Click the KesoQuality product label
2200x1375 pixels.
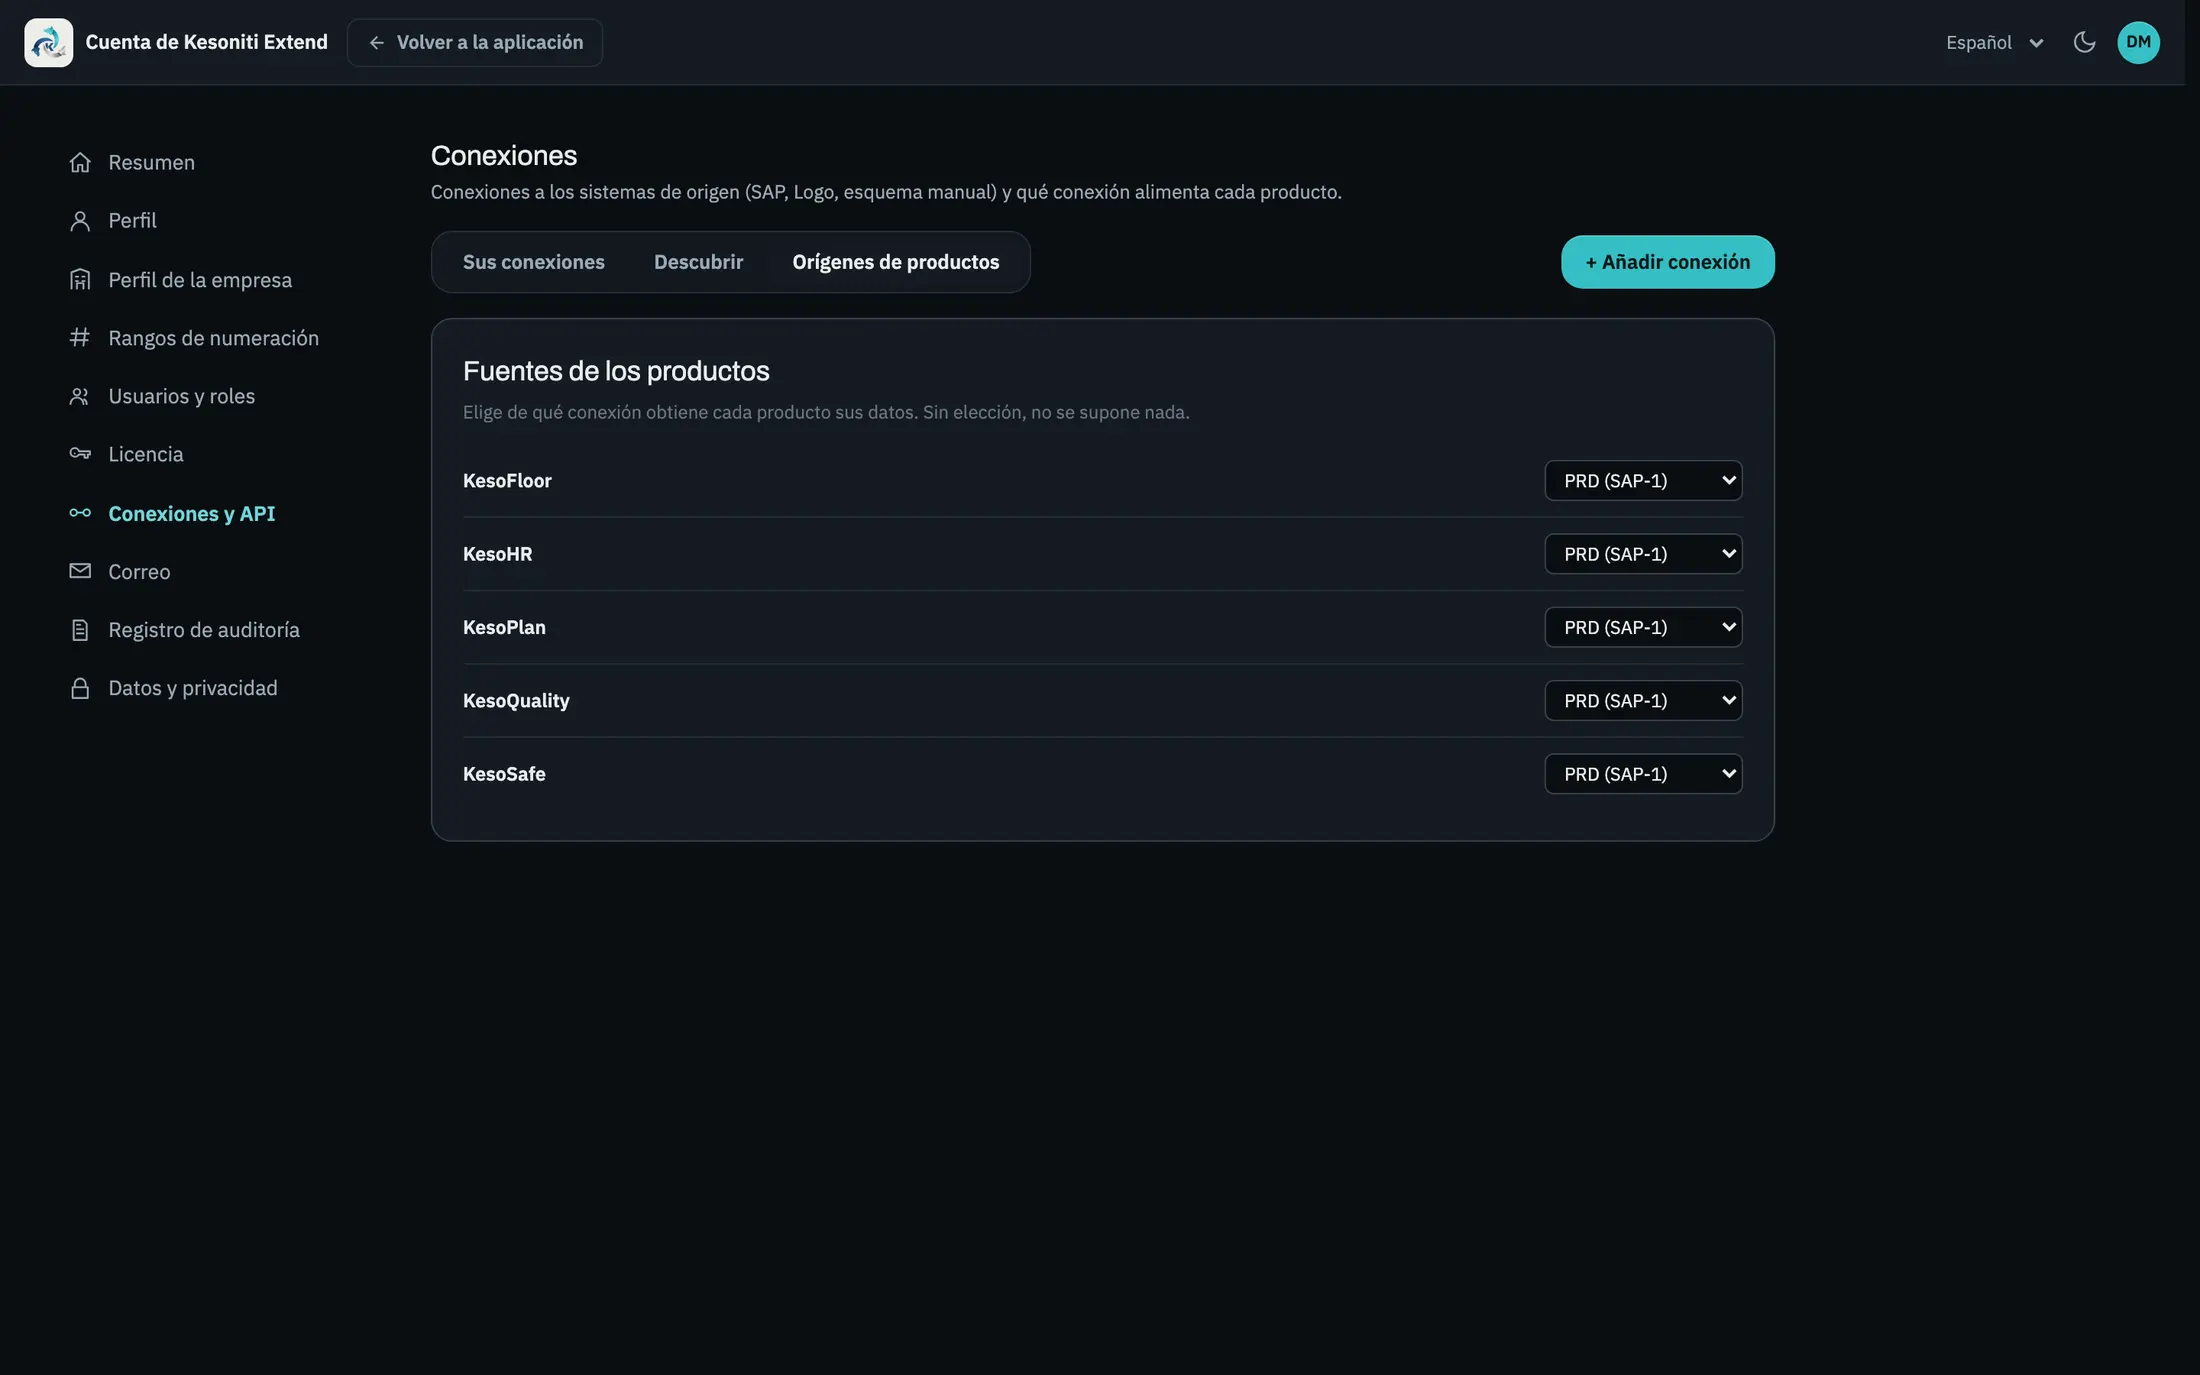coord(516,701)
